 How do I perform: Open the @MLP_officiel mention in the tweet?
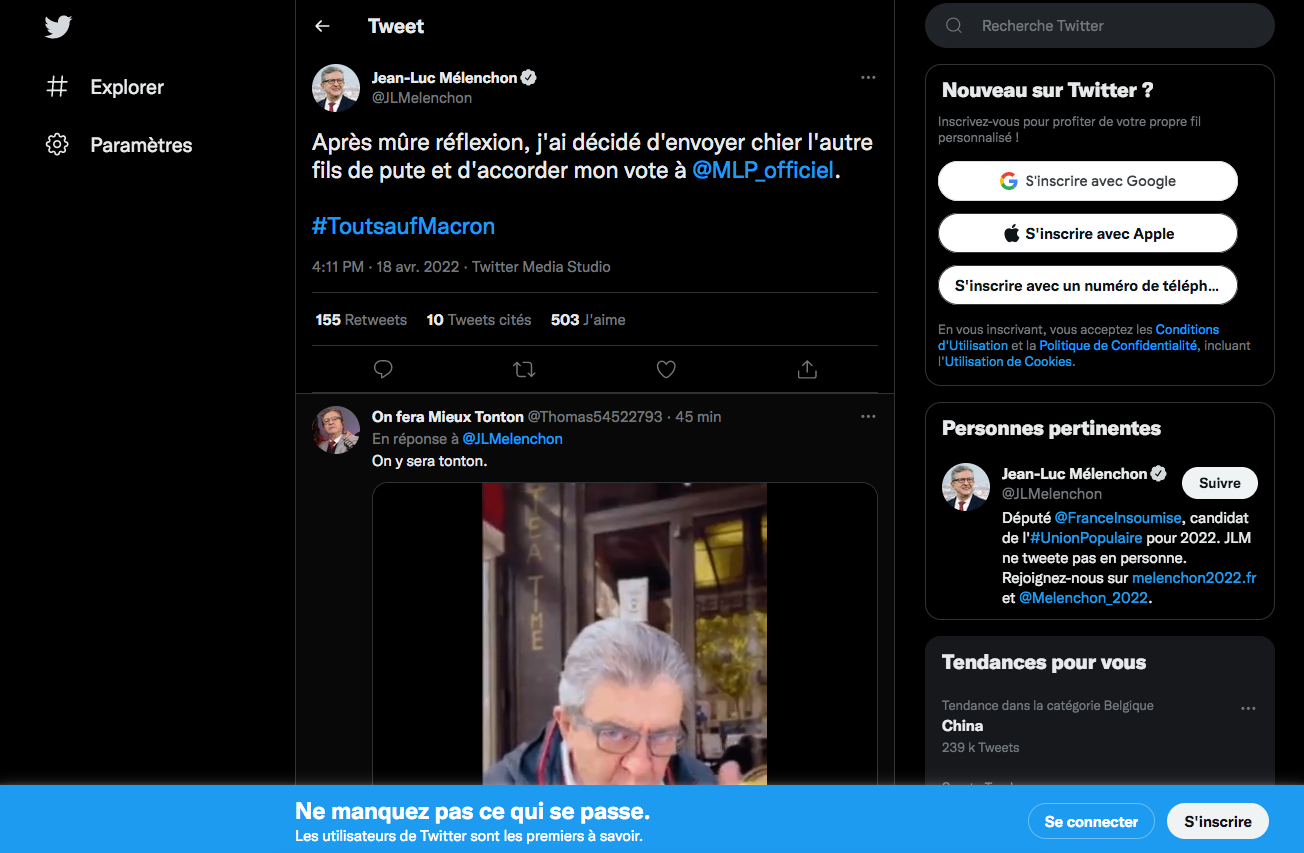tap(762, 171)
